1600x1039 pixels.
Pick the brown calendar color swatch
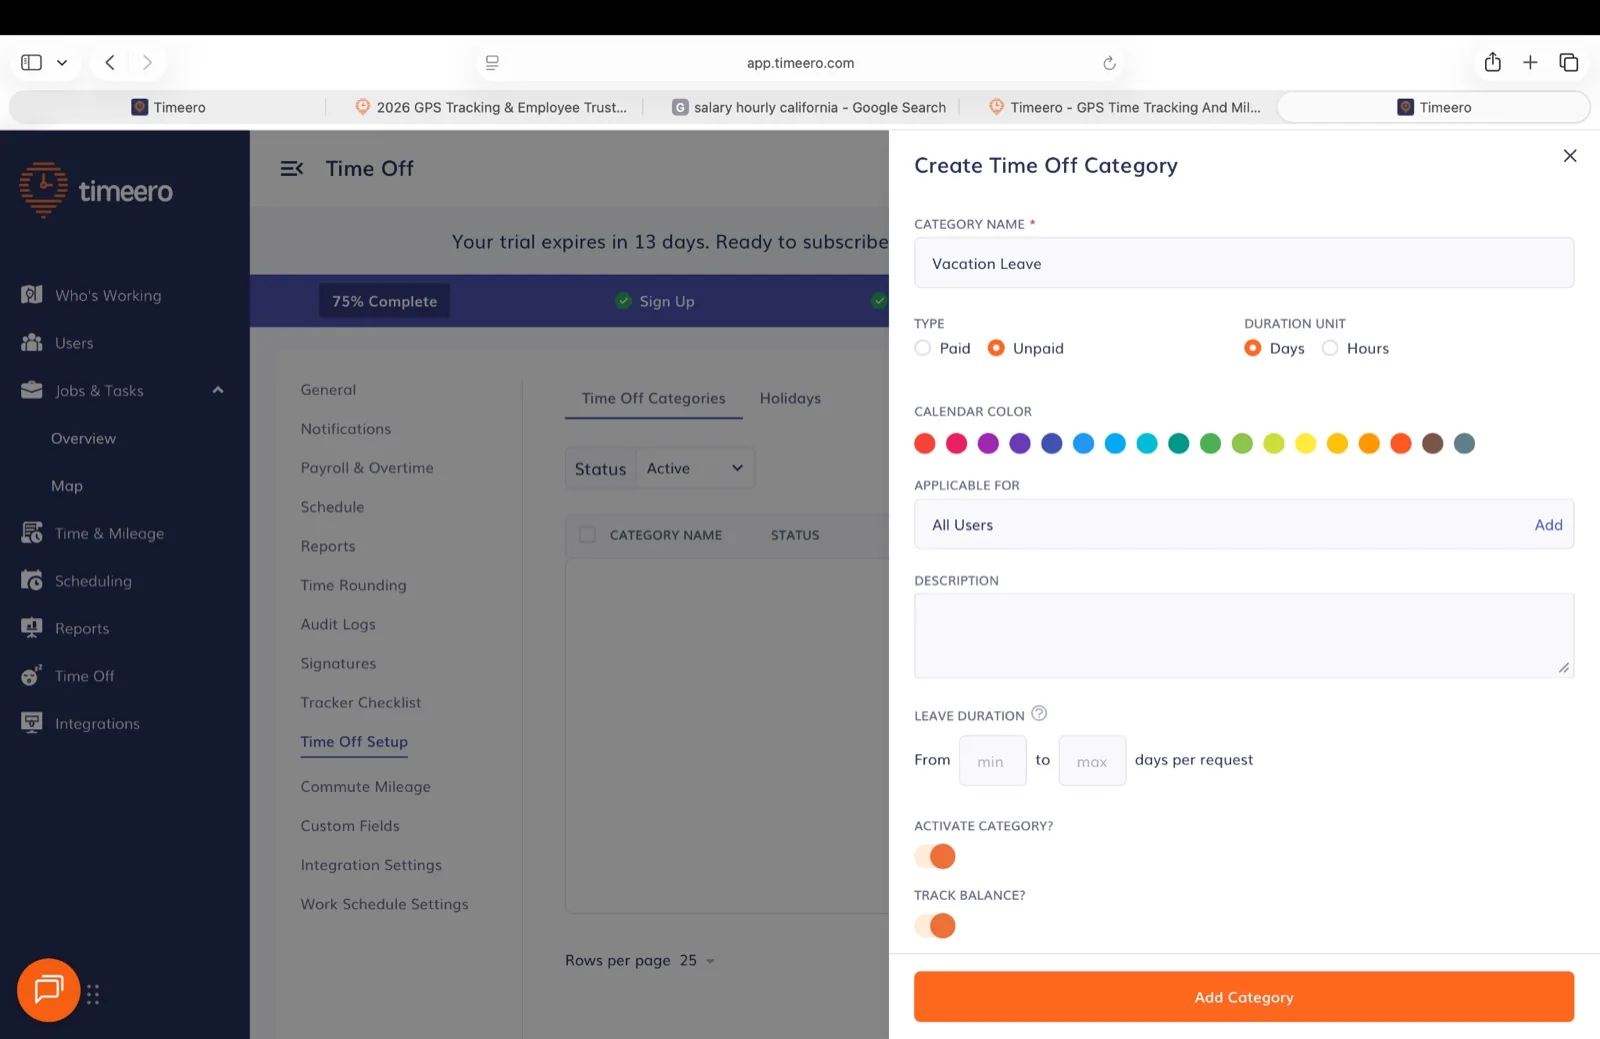(1433, 443)
